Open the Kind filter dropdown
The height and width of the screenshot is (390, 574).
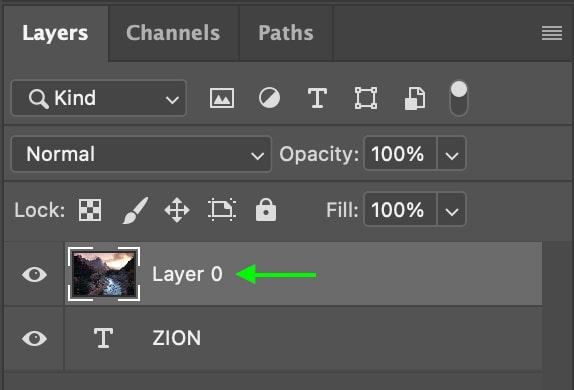pos(99,98)
